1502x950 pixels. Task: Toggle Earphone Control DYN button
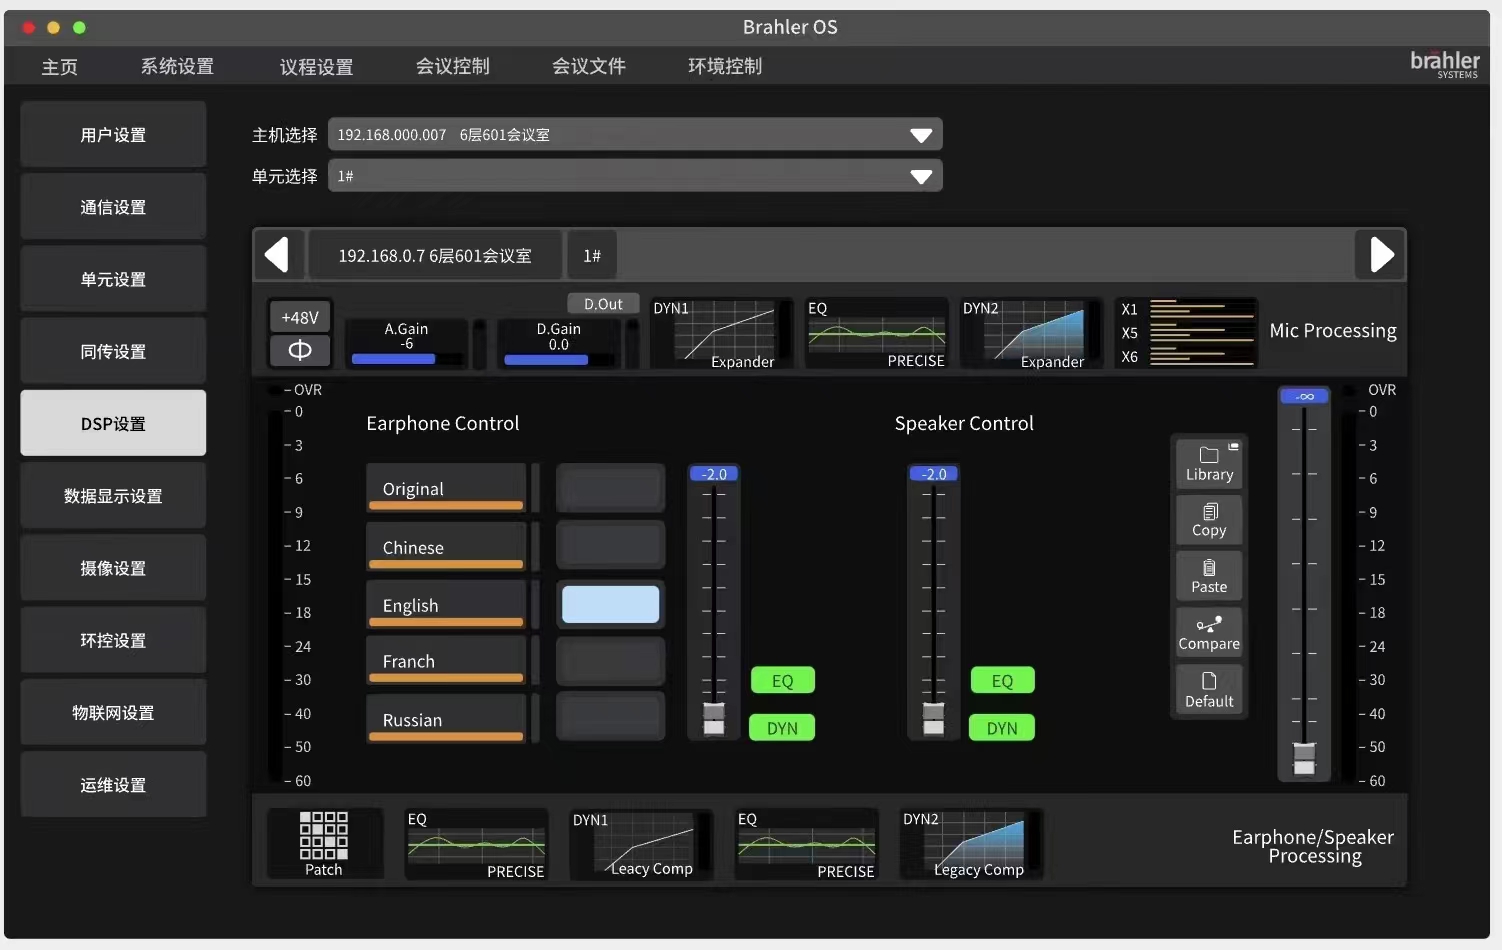coord(783,728)
